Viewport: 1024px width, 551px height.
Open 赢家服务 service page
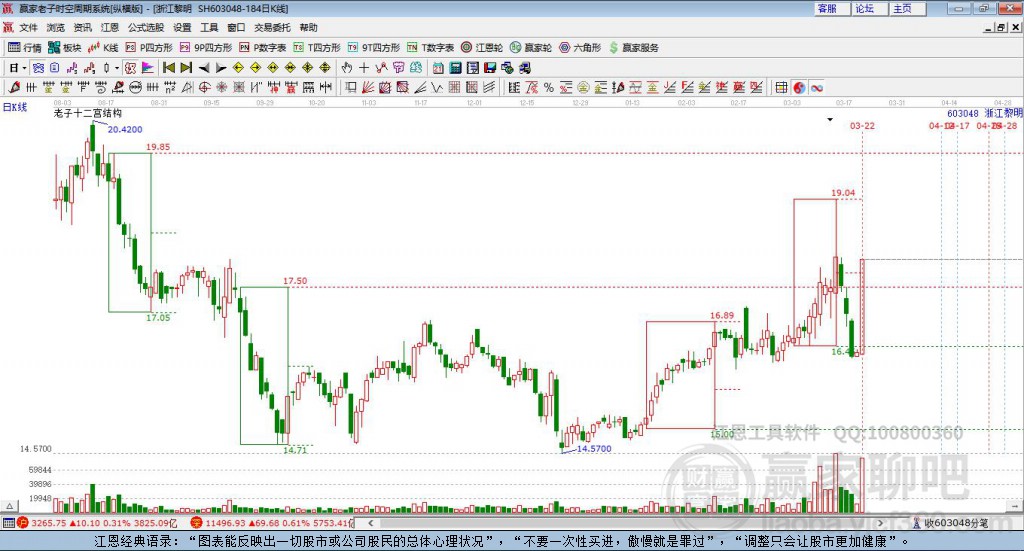[x=633, y=48]
